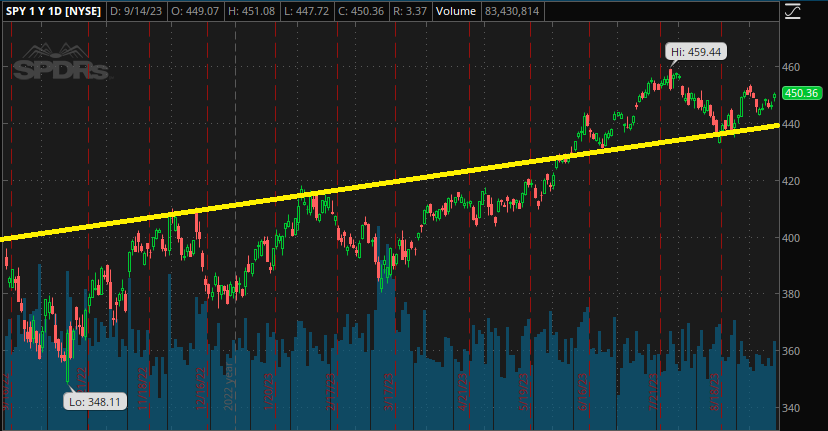Click the 3/17/23 date marker
This screenshot has height=431, width=828.
click(389, 391)
